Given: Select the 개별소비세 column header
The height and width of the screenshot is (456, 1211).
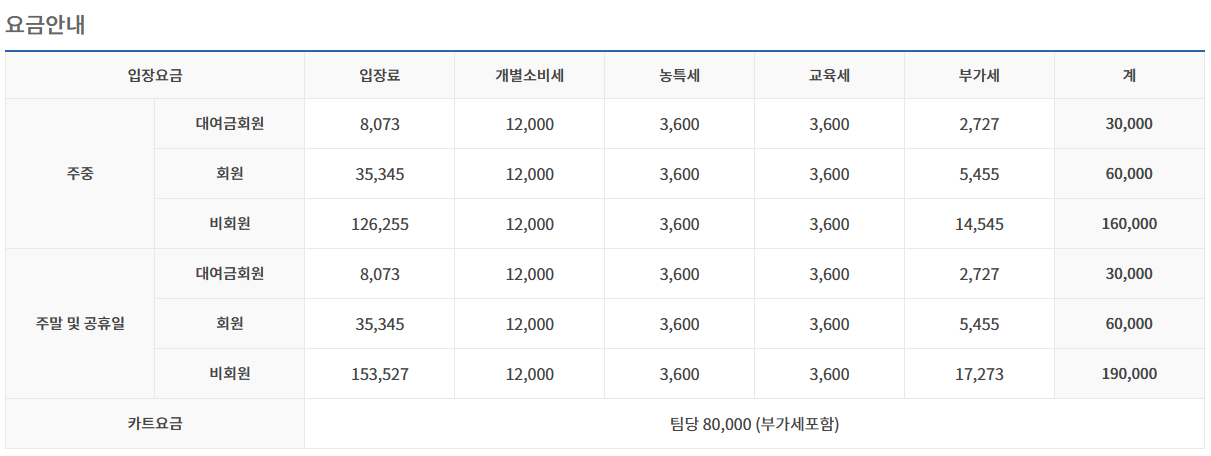Looking at the screenshot, I should pos(529,75).
